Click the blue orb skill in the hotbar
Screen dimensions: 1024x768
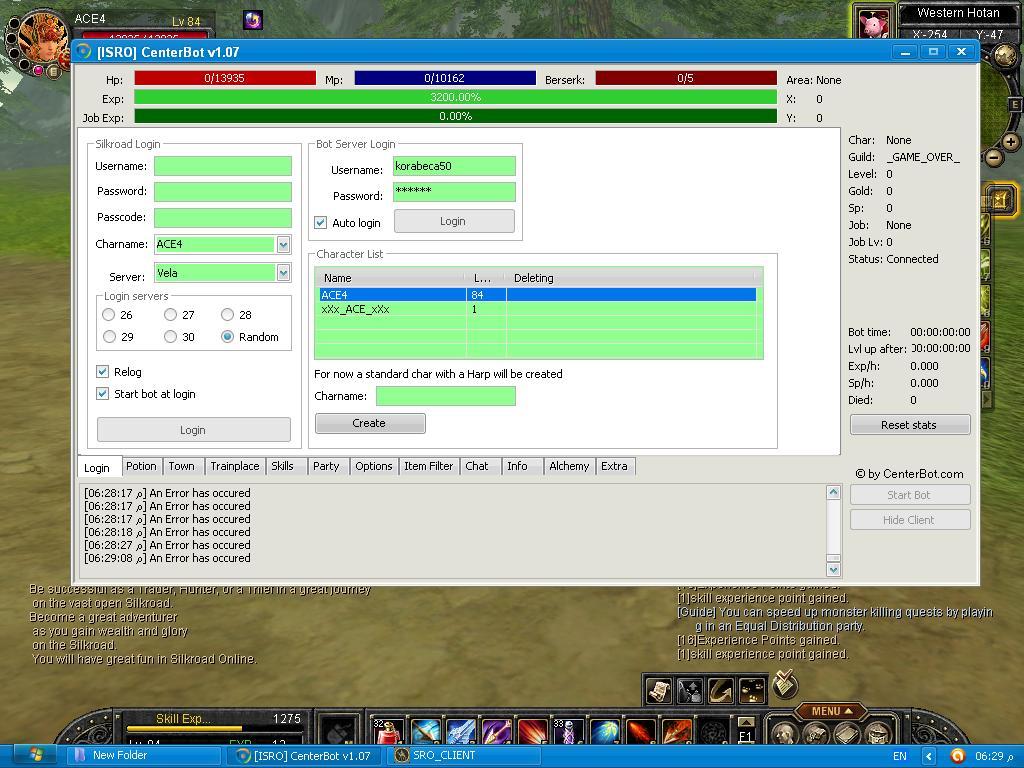point(604,732)
